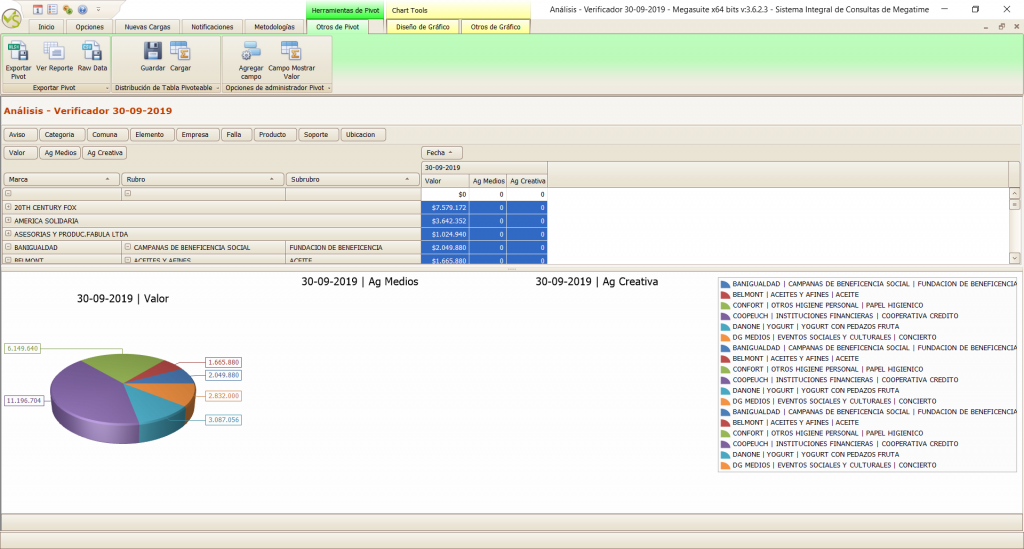Image resolution: width=1024 pixels, height=549 pixels.
Task: Toggle sort on Fecha column field
Action: [441, 153]
